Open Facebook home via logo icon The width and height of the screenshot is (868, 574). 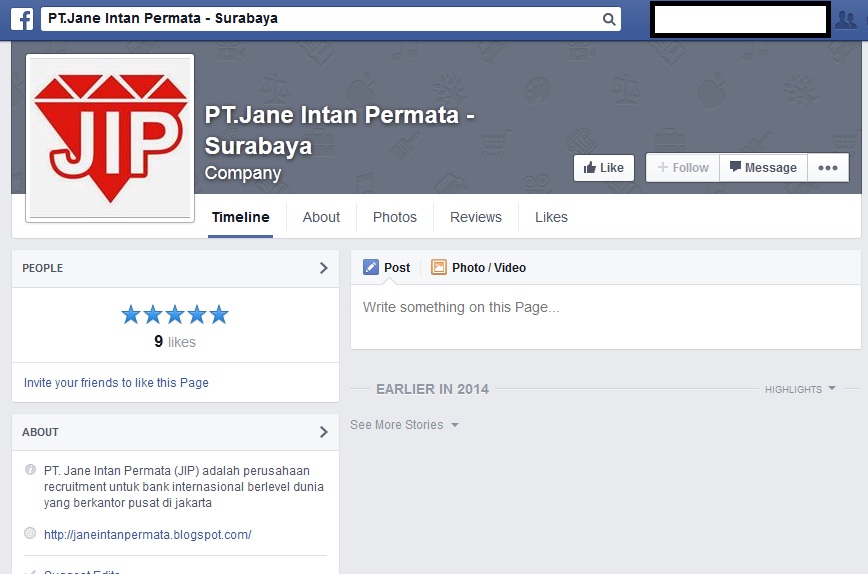pyautogui.click(x=22, y=19)
